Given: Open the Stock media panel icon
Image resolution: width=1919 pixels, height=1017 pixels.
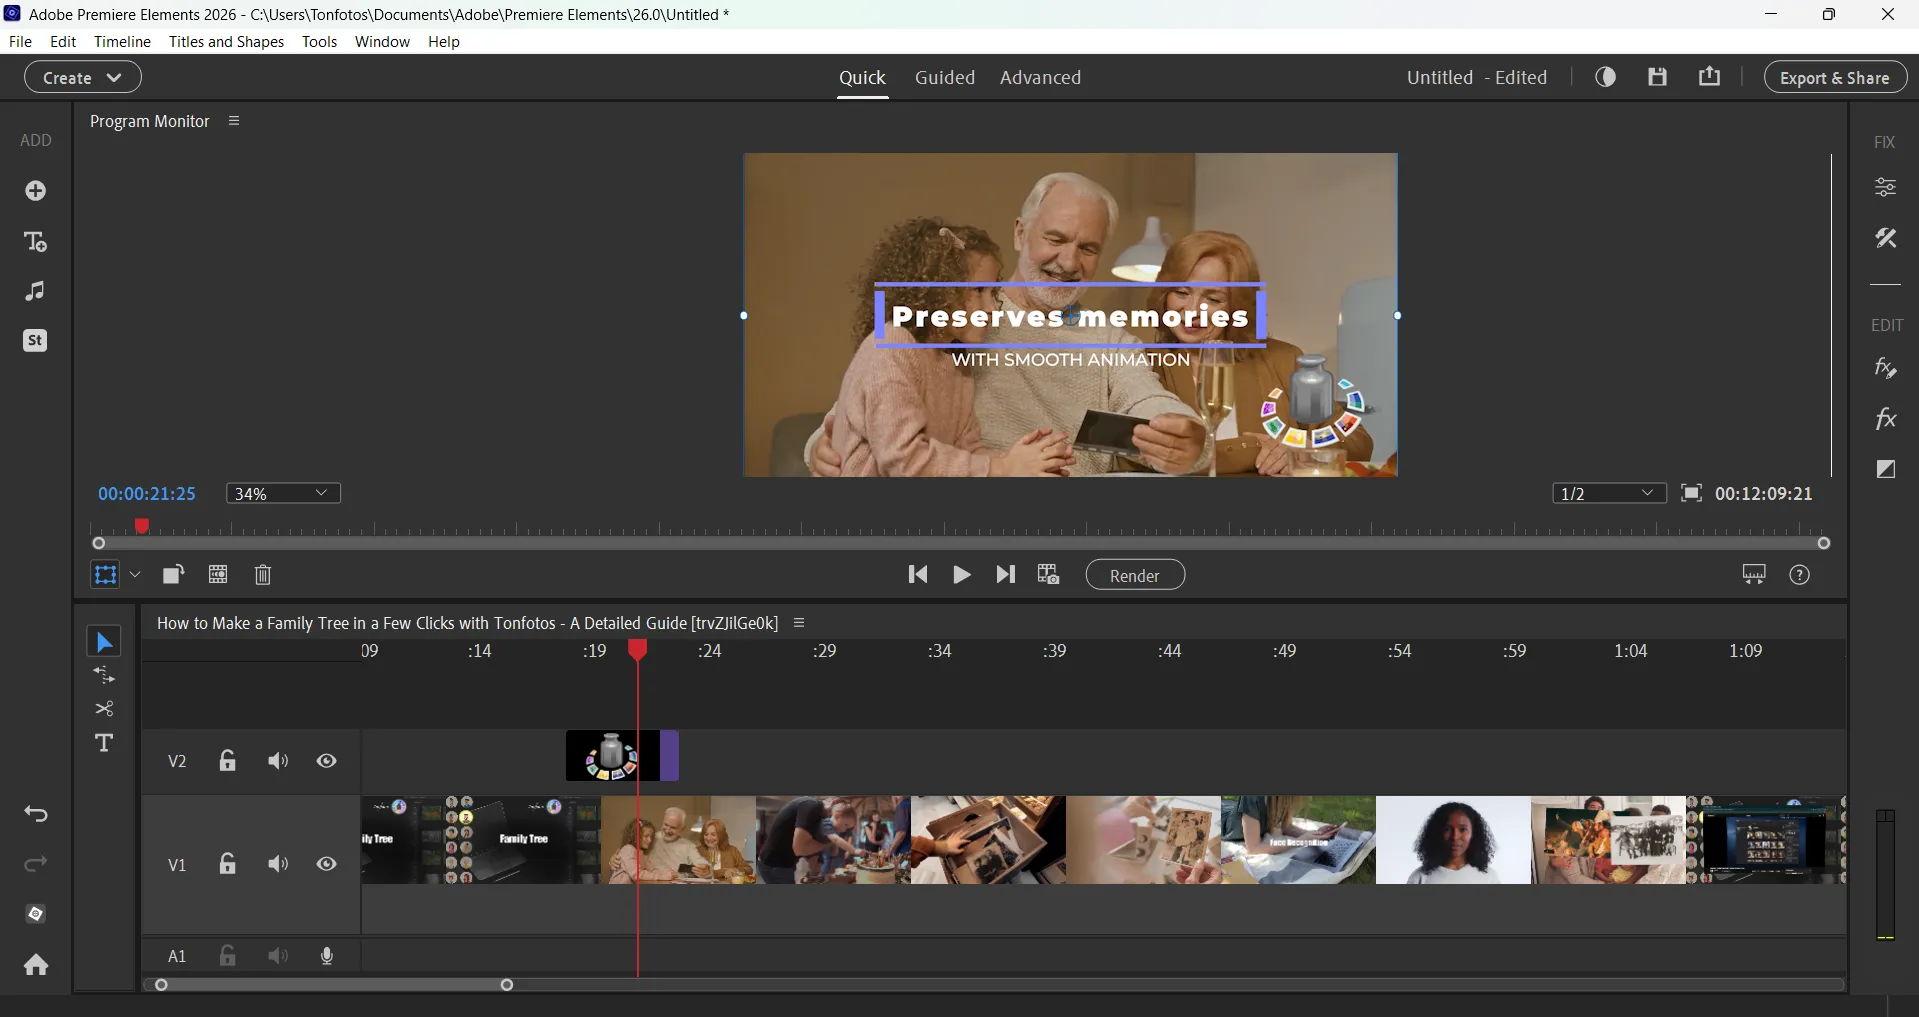Looking at the screenshot, I should [36, 341].
